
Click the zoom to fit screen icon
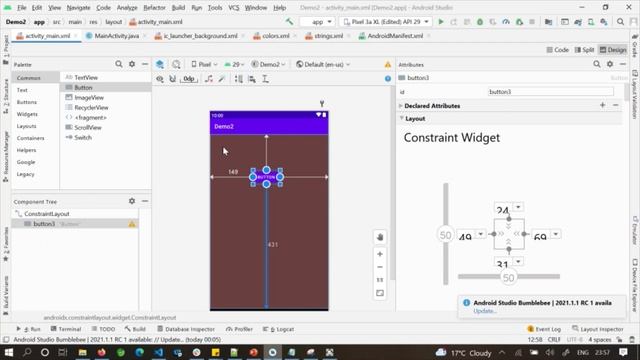tap(380, 293)
